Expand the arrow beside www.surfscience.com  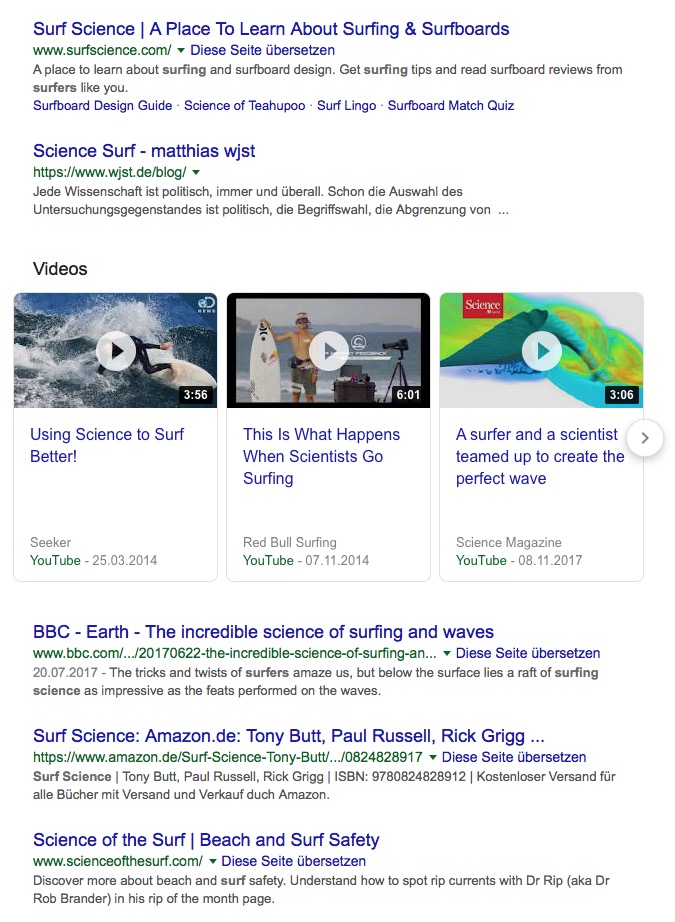click(181, 51)
